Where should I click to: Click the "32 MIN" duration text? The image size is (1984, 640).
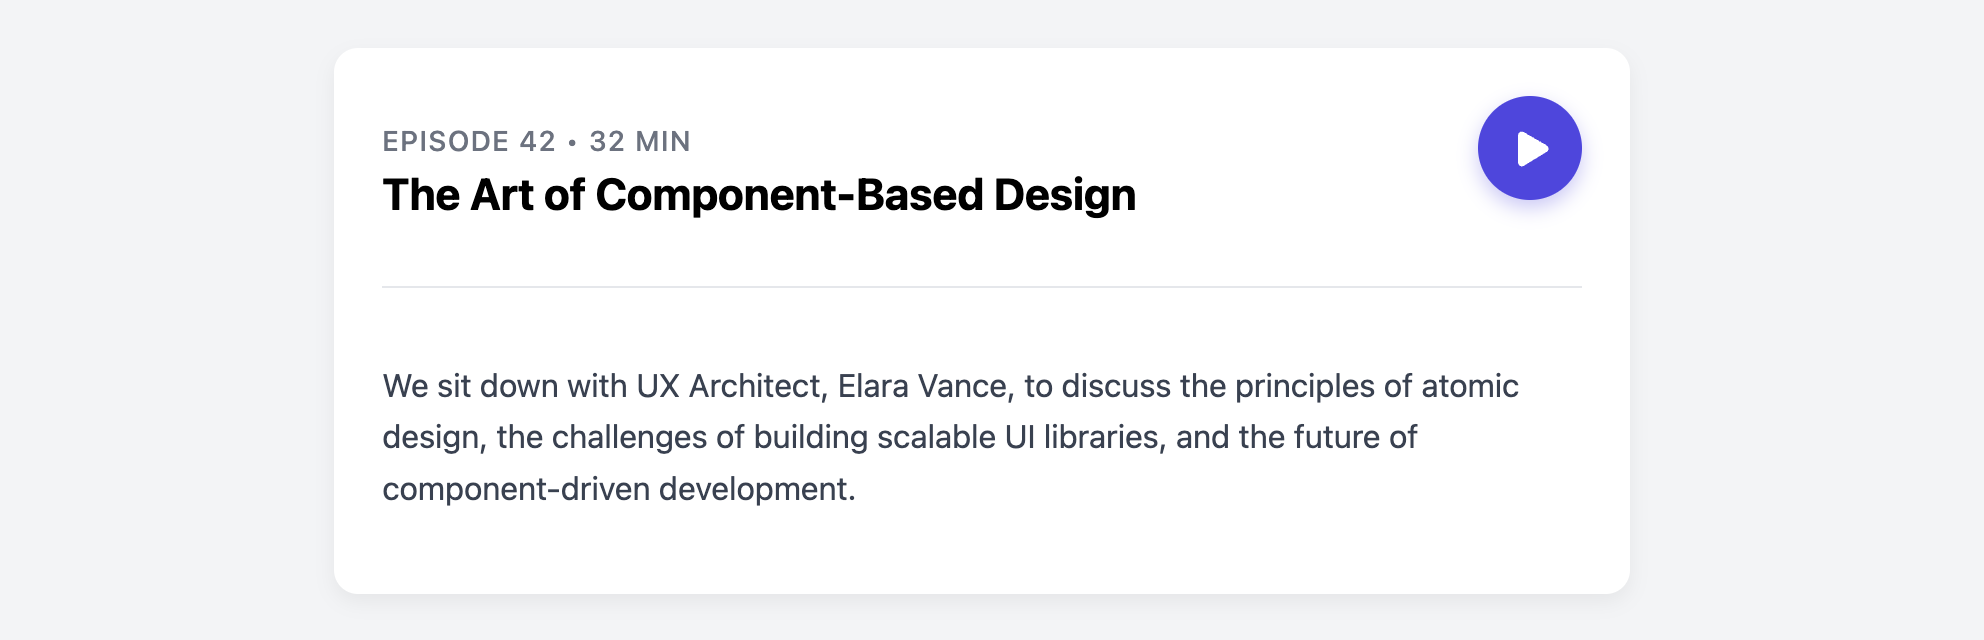[640, 141]
